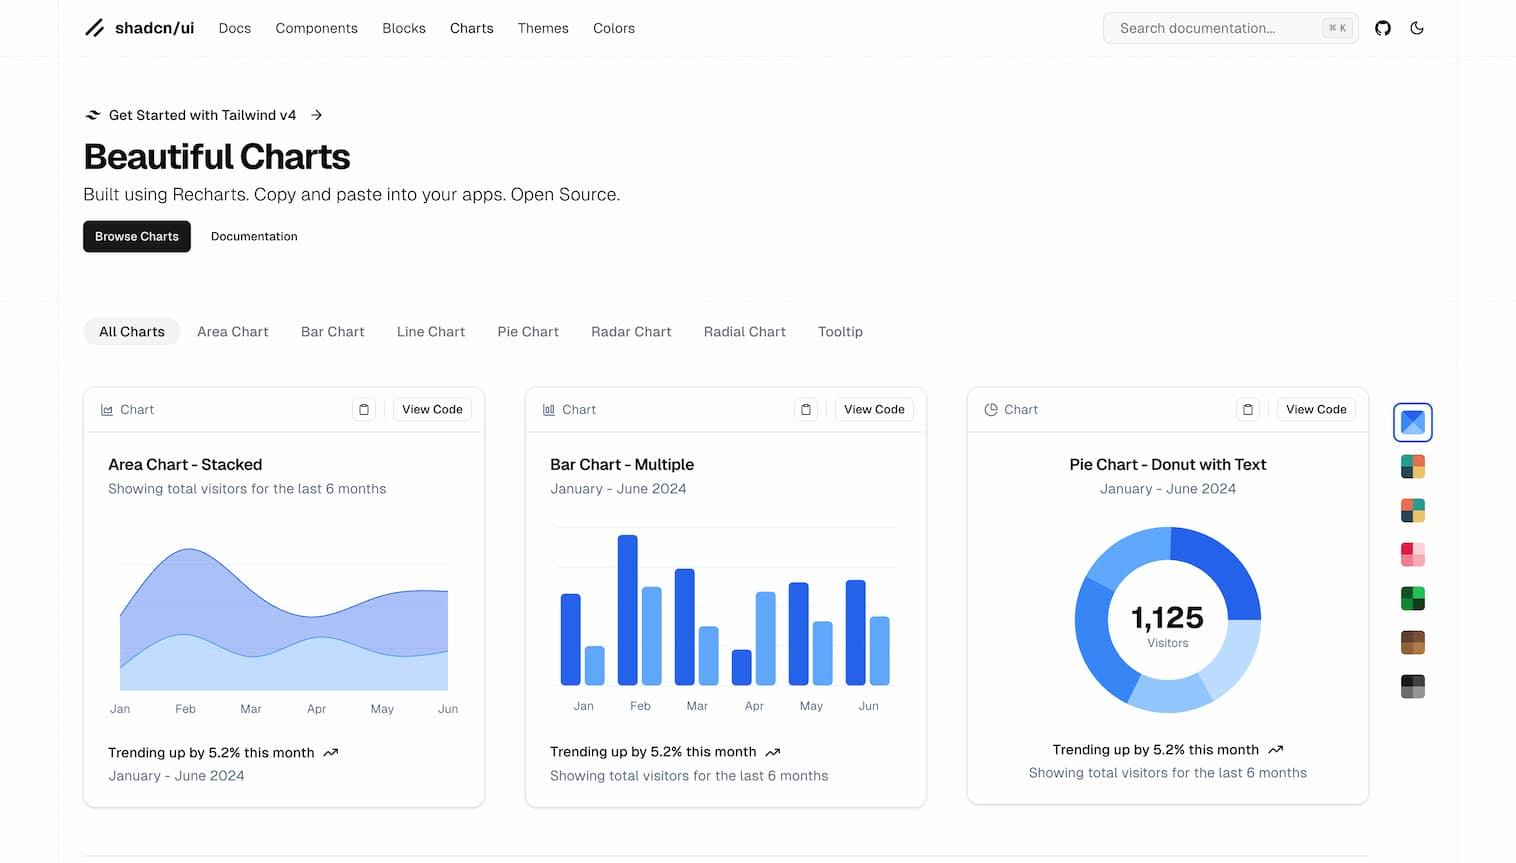
Task: View code for Bar Chart - Multiple
Action: (873, 409)
